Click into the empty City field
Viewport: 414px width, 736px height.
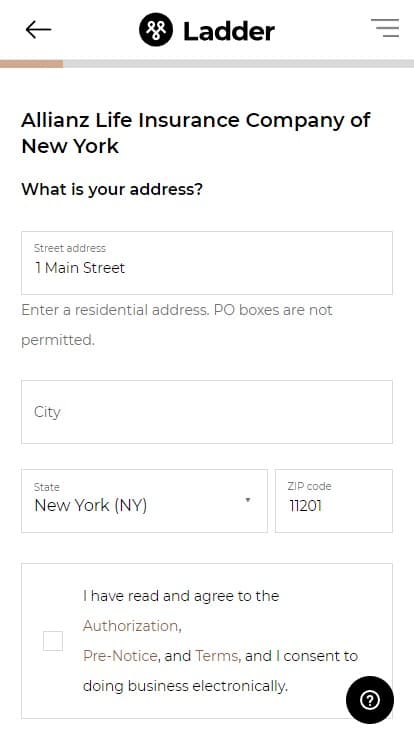coord(207,412)
